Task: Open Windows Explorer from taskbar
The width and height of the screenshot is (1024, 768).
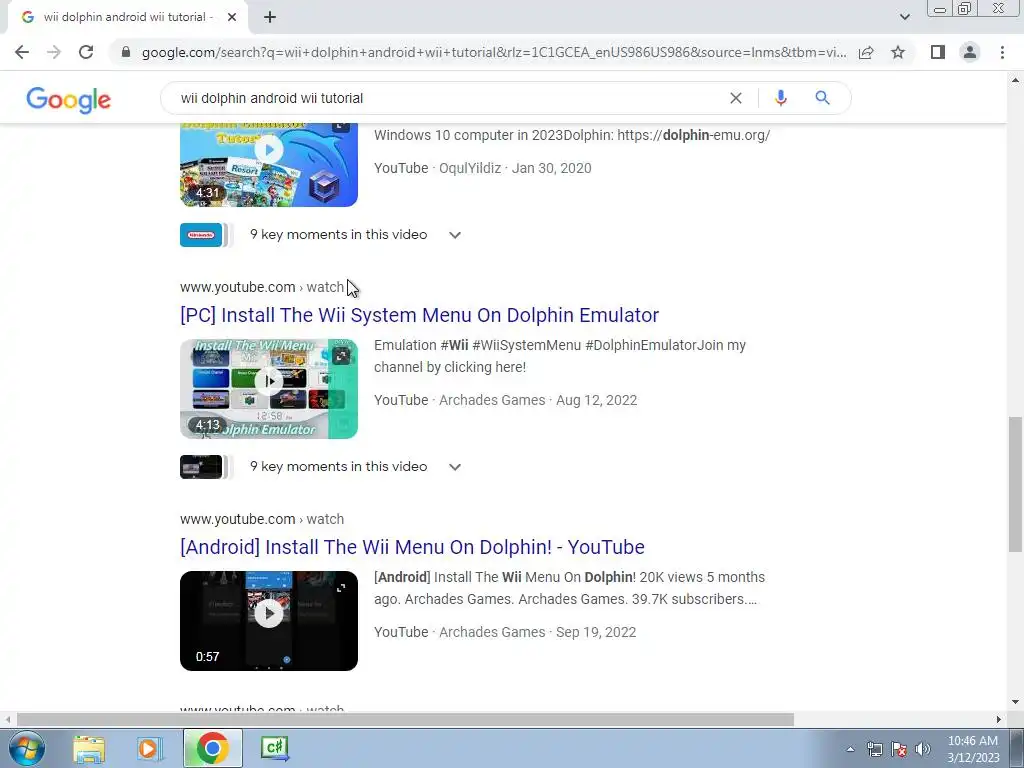Action: [89, 748]
